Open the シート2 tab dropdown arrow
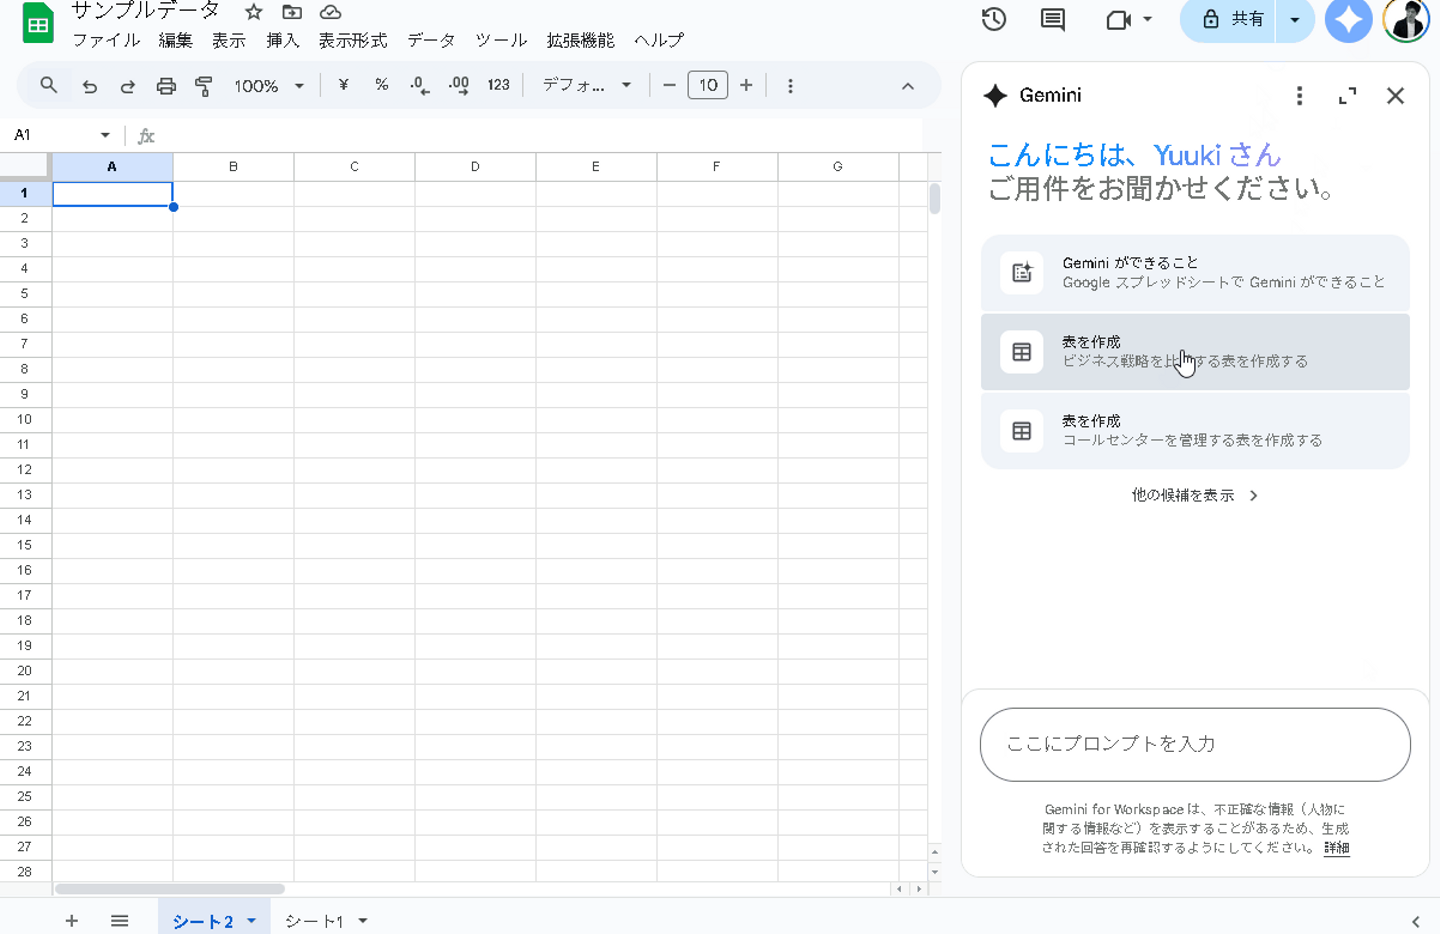 click(x=252, y=920)
